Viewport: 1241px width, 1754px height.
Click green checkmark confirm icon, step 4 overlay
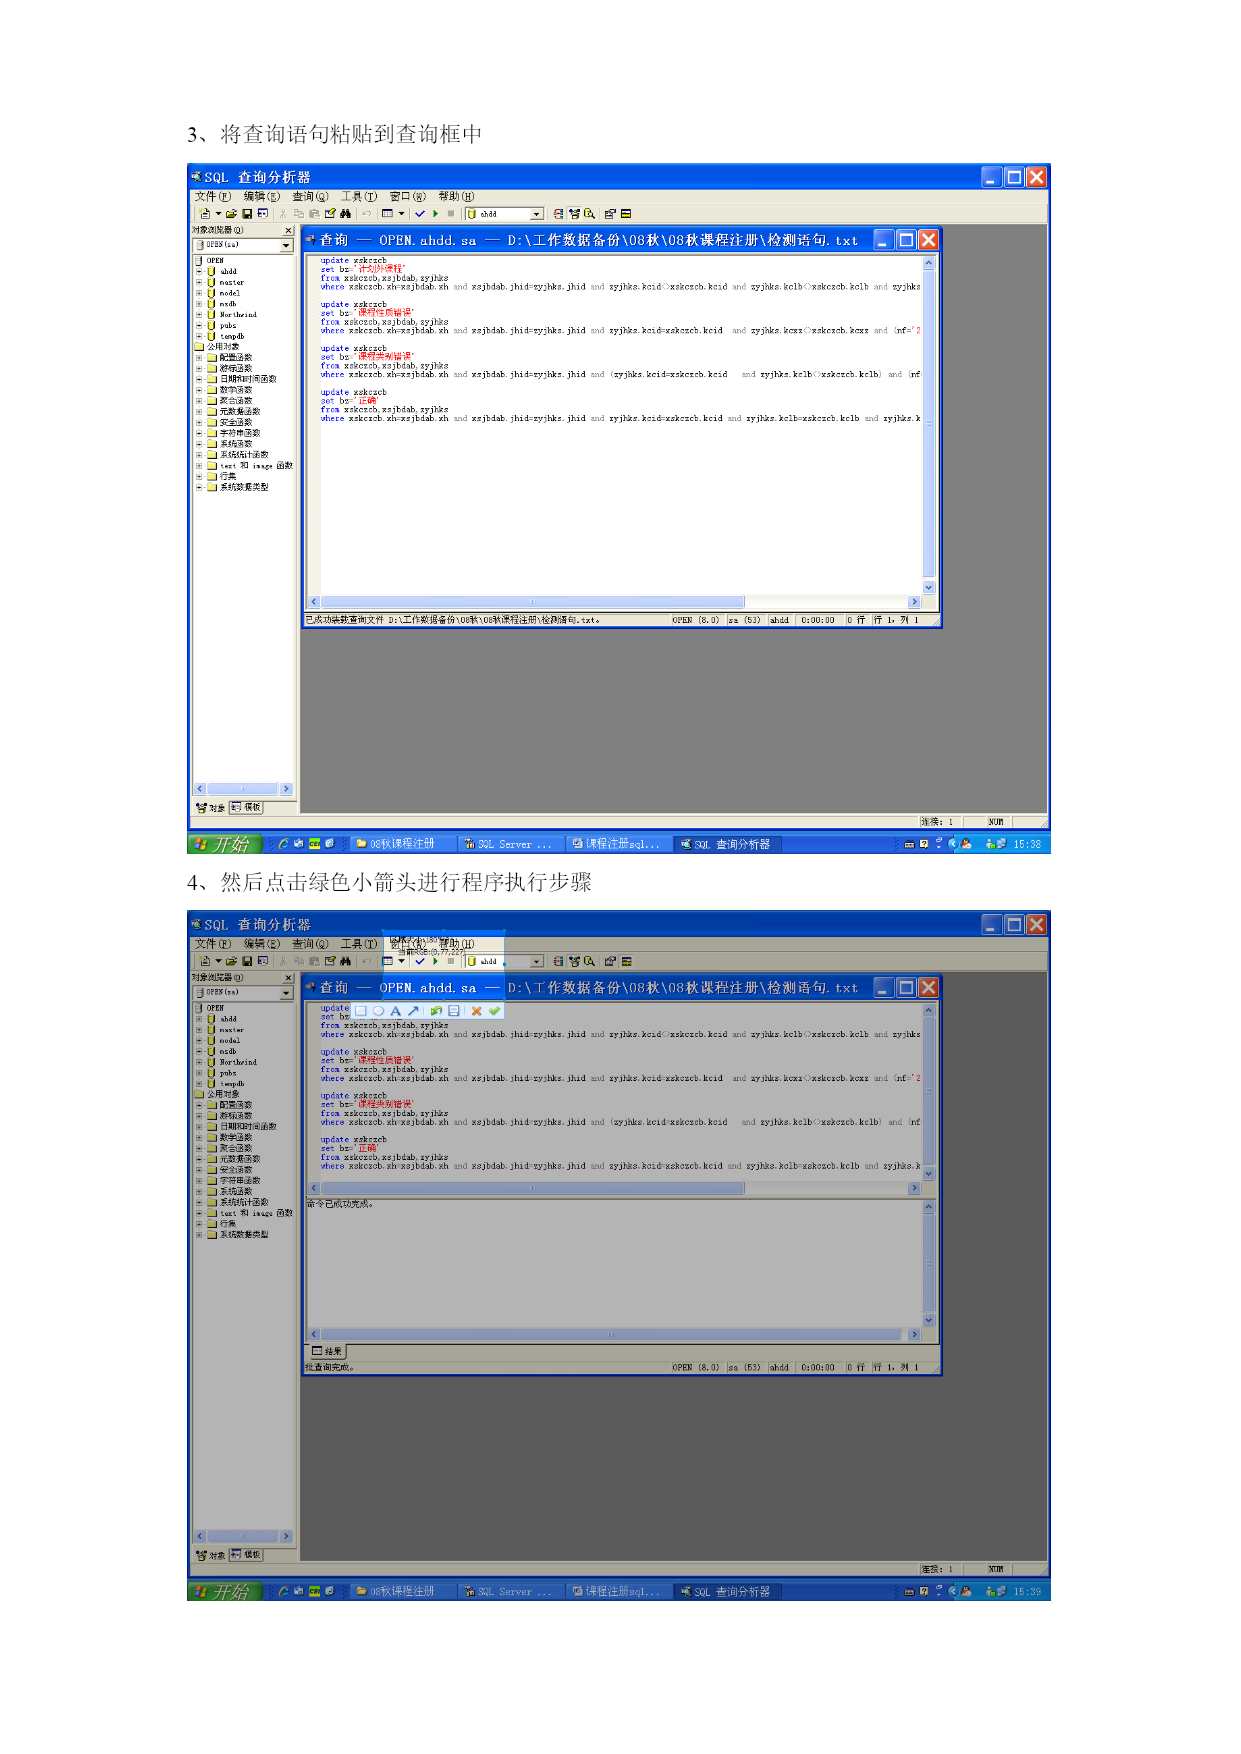(x=494, y=1011)
